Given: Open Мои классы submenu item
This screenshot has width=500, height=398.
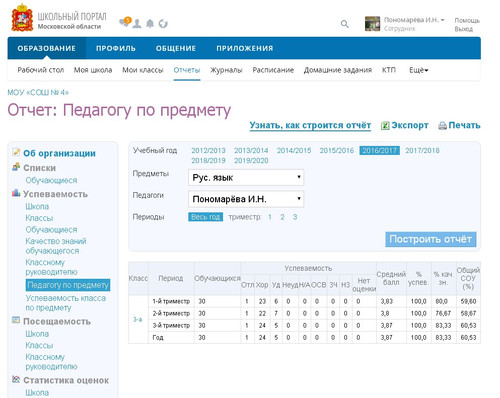Looking at the screenshot, I should (x=143, y=70).
